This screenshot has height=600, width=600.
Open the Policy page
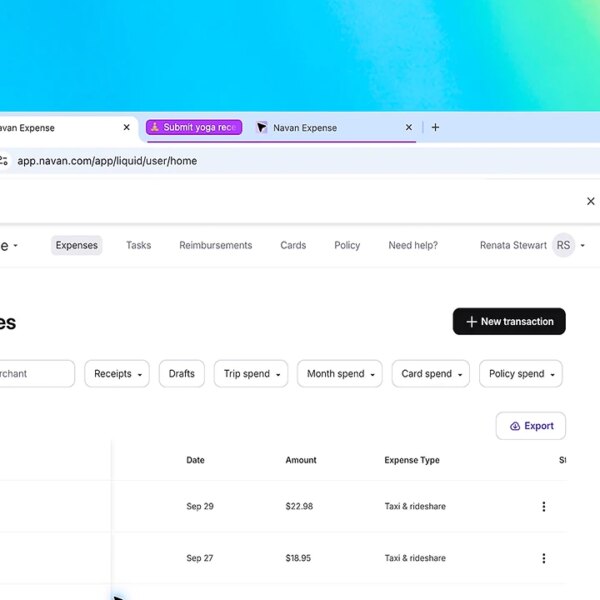(x=347, y=245)
